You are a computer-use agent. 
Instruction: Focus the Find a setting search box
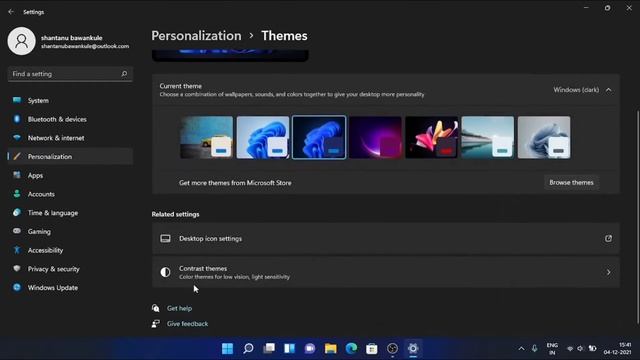pyautogui.click(x=70, y=74)
